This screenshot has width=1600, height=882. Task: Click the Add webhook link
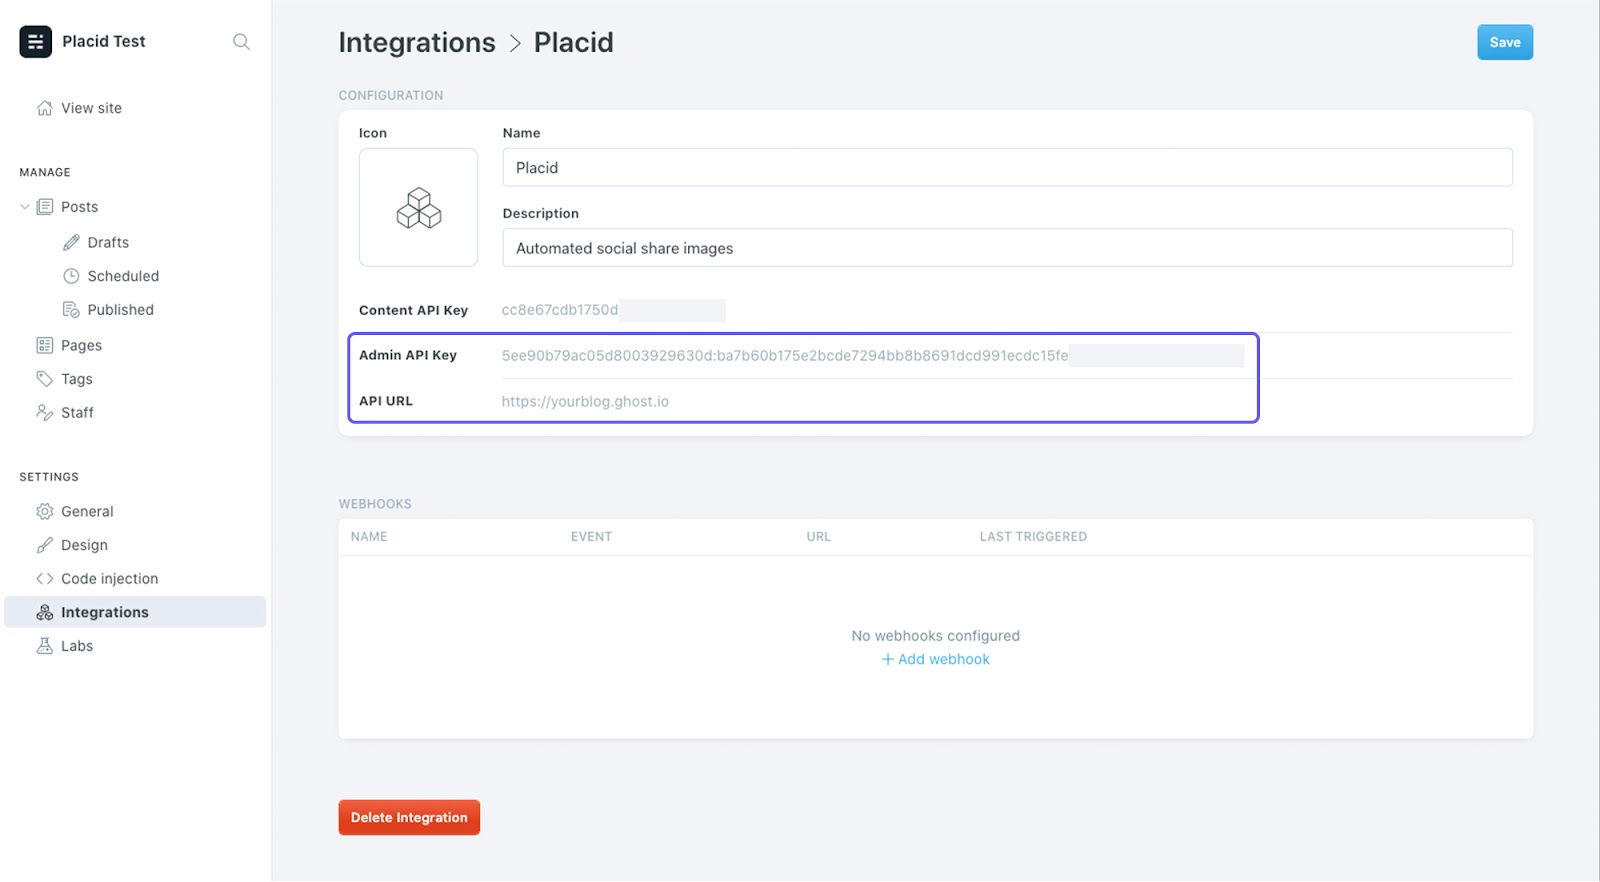[x=936, y=659]
